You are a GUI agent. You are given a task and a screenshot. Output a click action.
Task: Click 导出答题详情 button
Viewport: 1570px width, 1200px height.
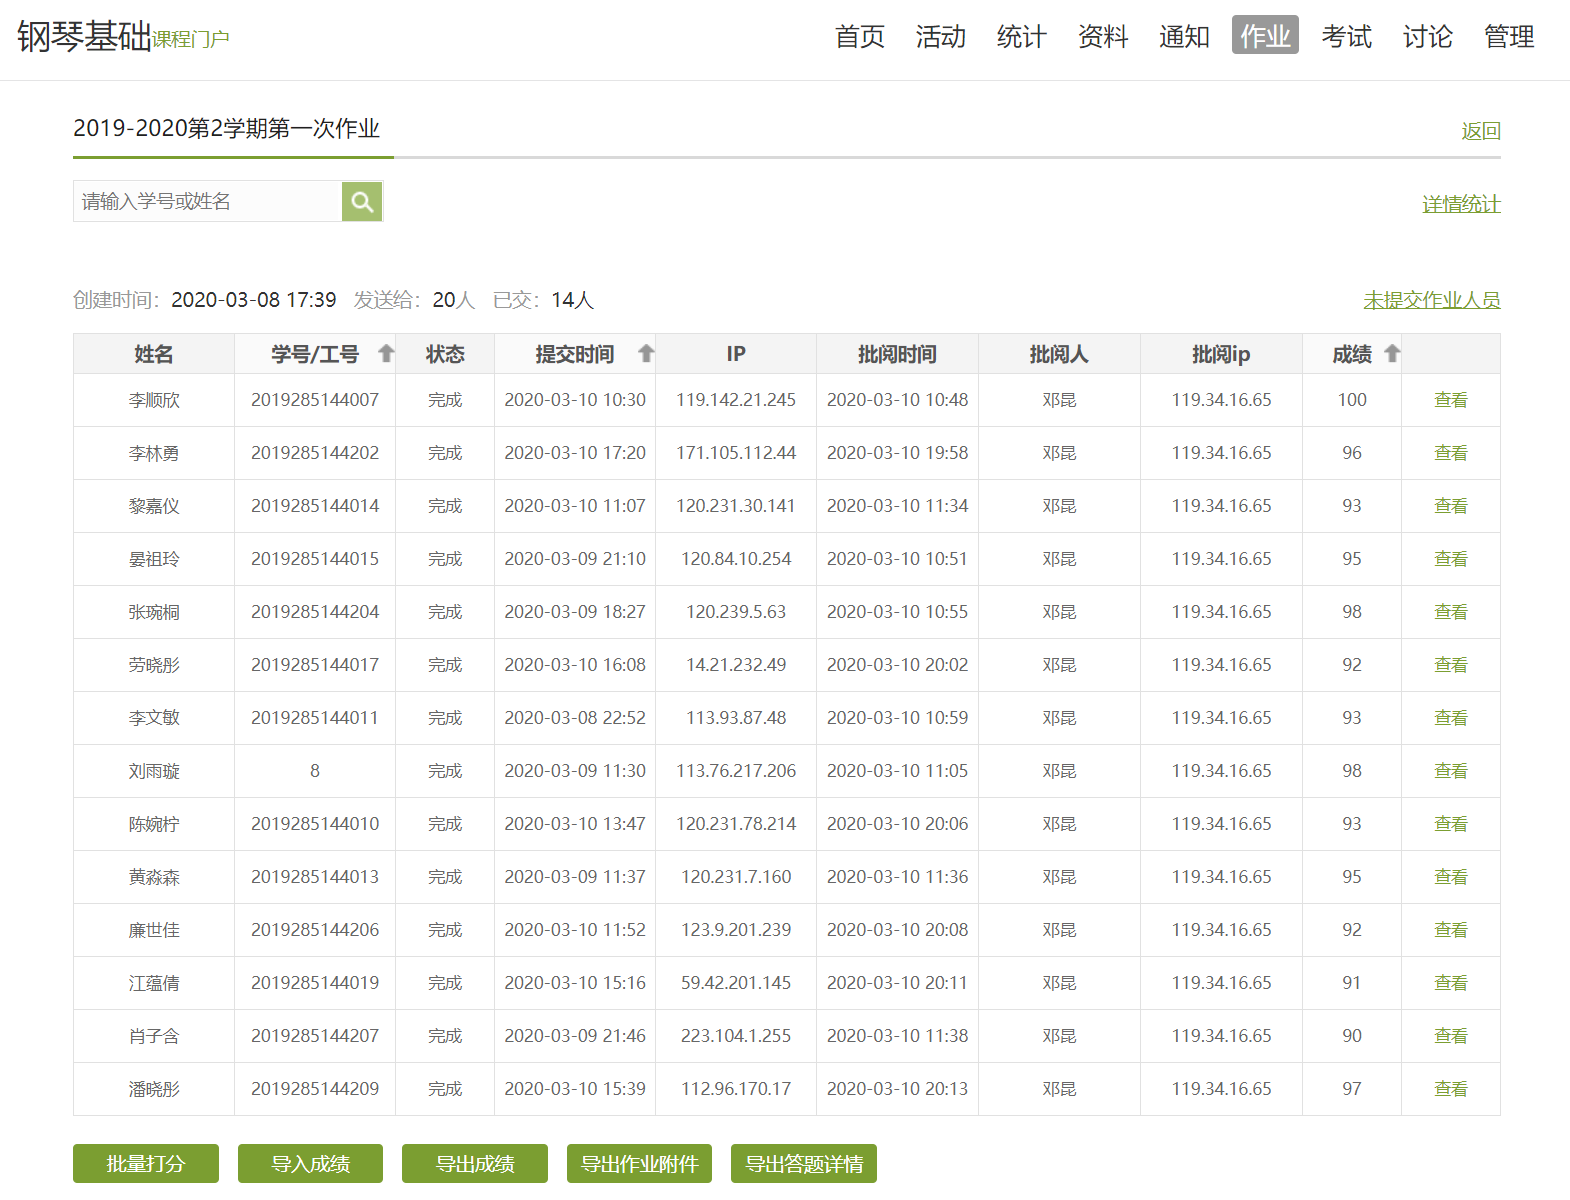[x=804, y=1164]
